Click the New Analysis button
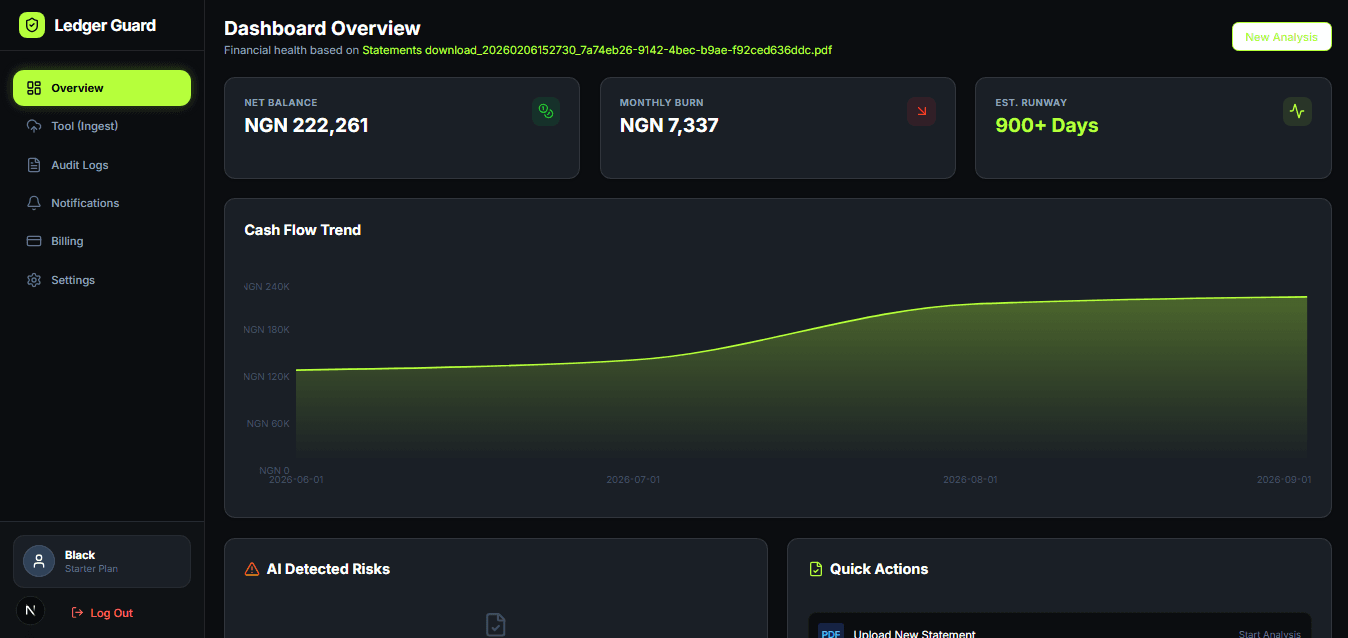 1281,37
